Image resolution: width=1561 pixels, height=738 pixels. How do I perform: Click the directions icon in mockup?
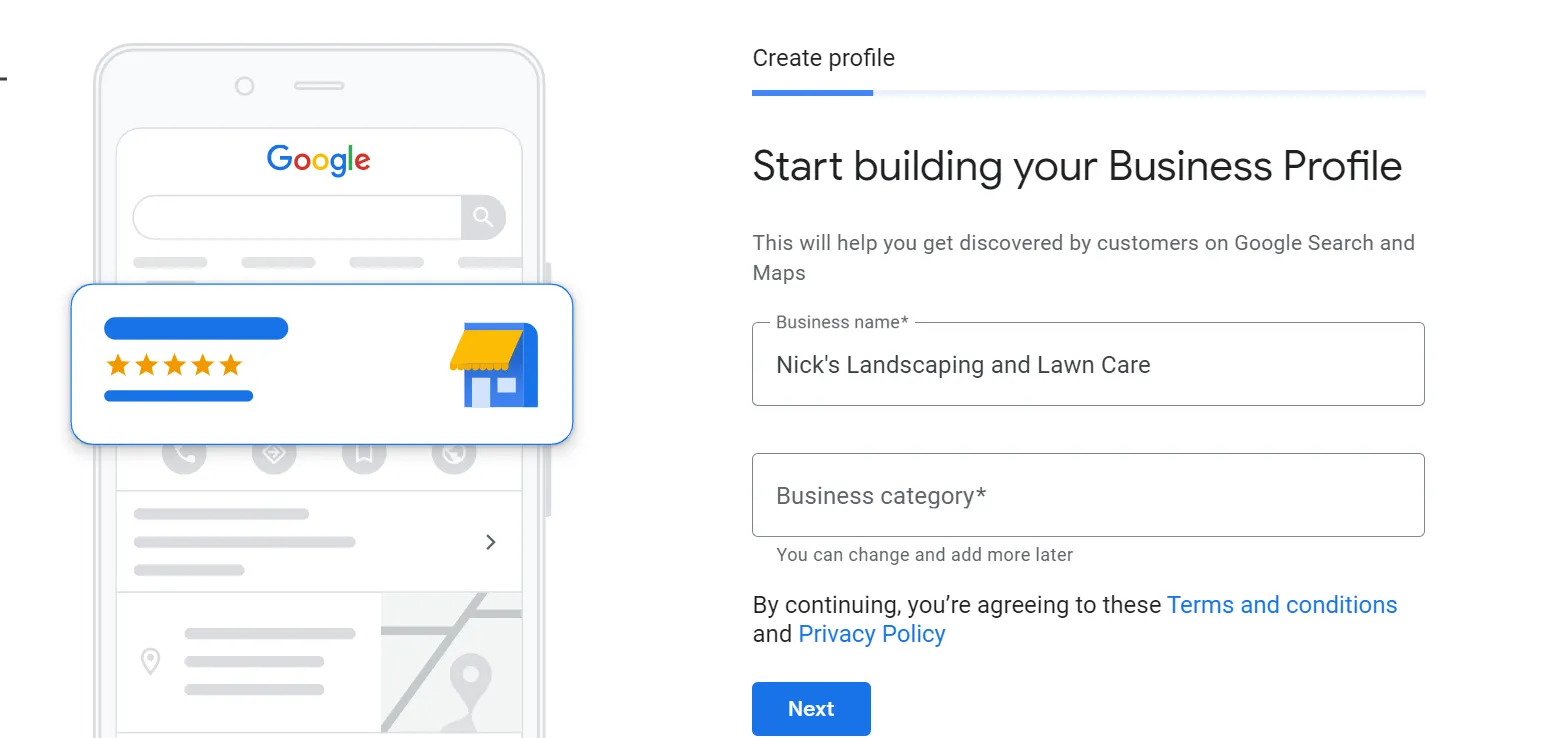click(x=274, y=456)
